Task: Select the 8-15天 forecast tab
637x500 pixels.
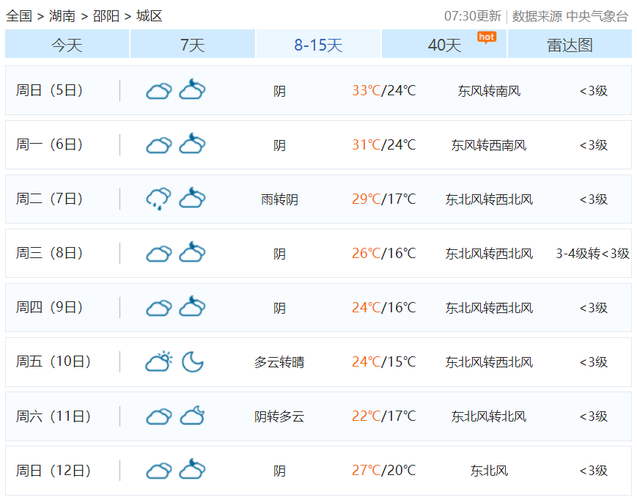Action: 318,44
